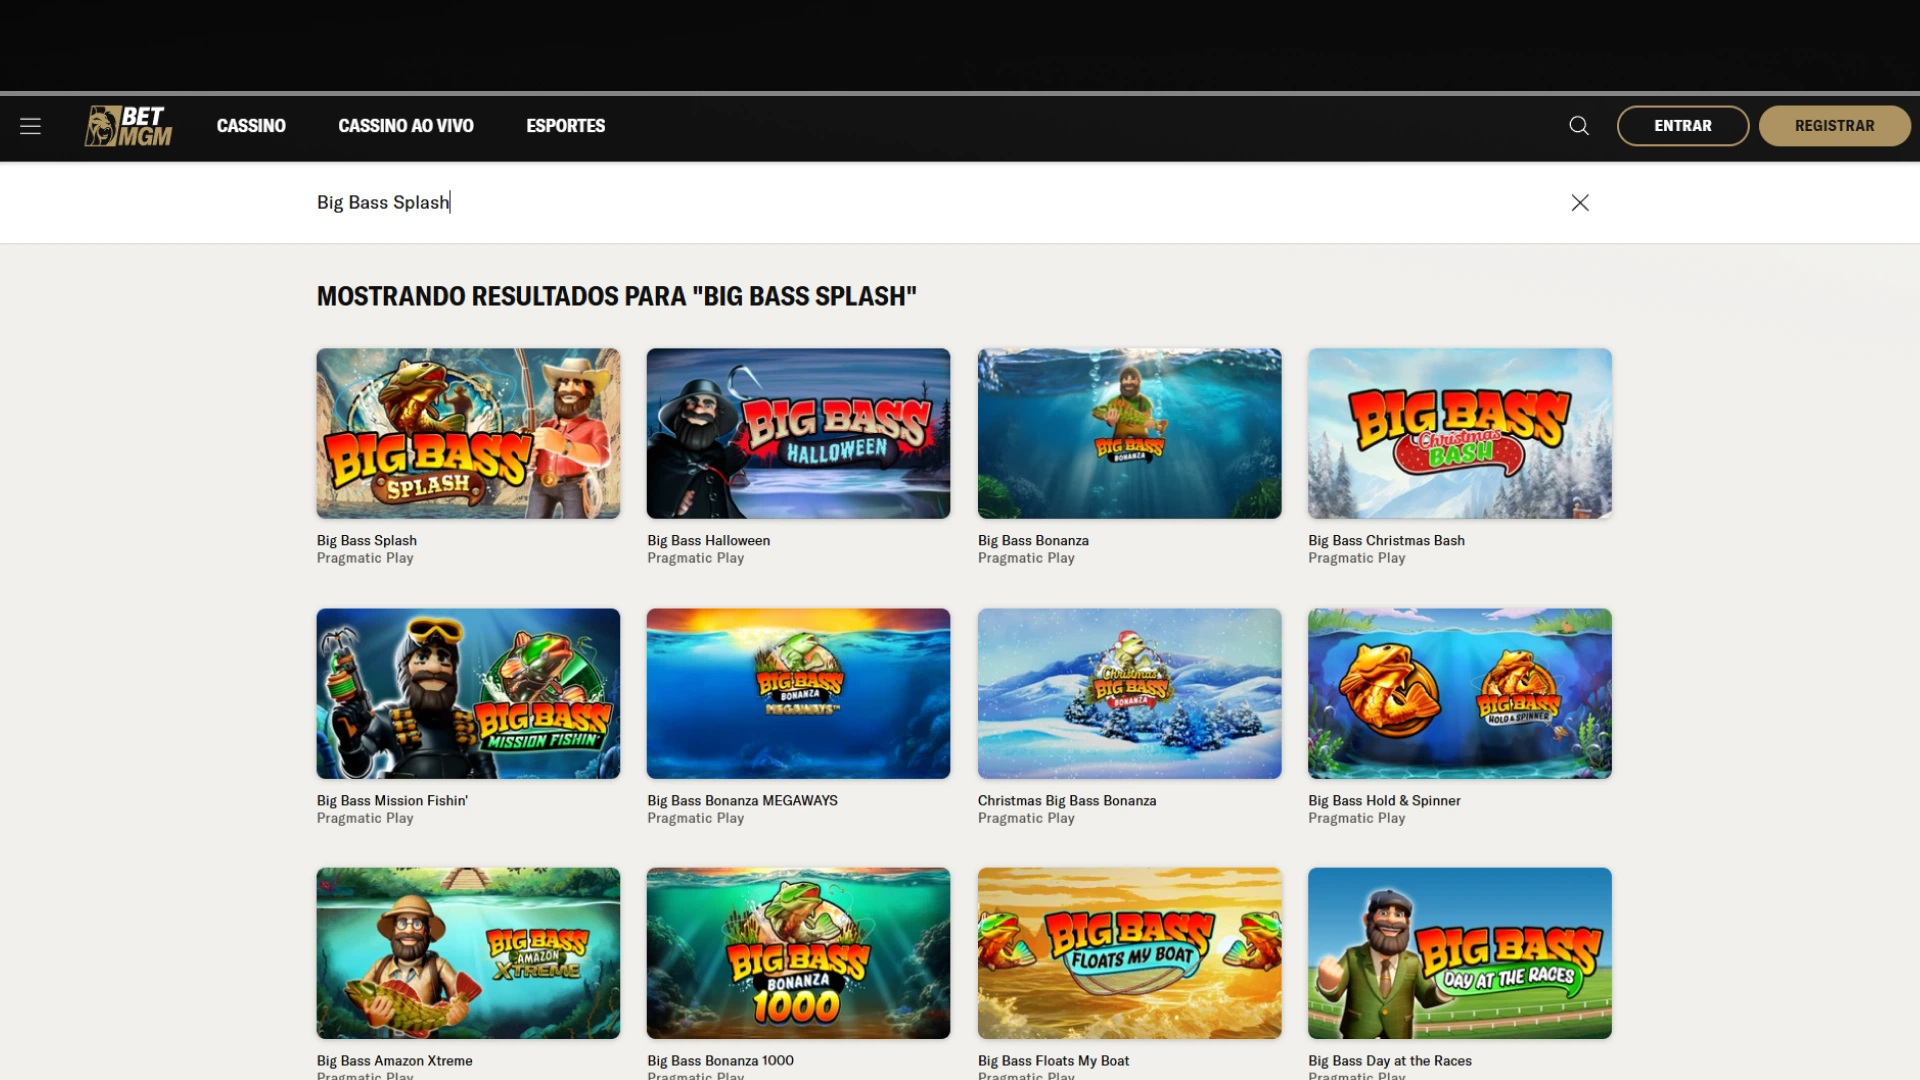Go to Cassino ao Vivo section

point(406,126)
